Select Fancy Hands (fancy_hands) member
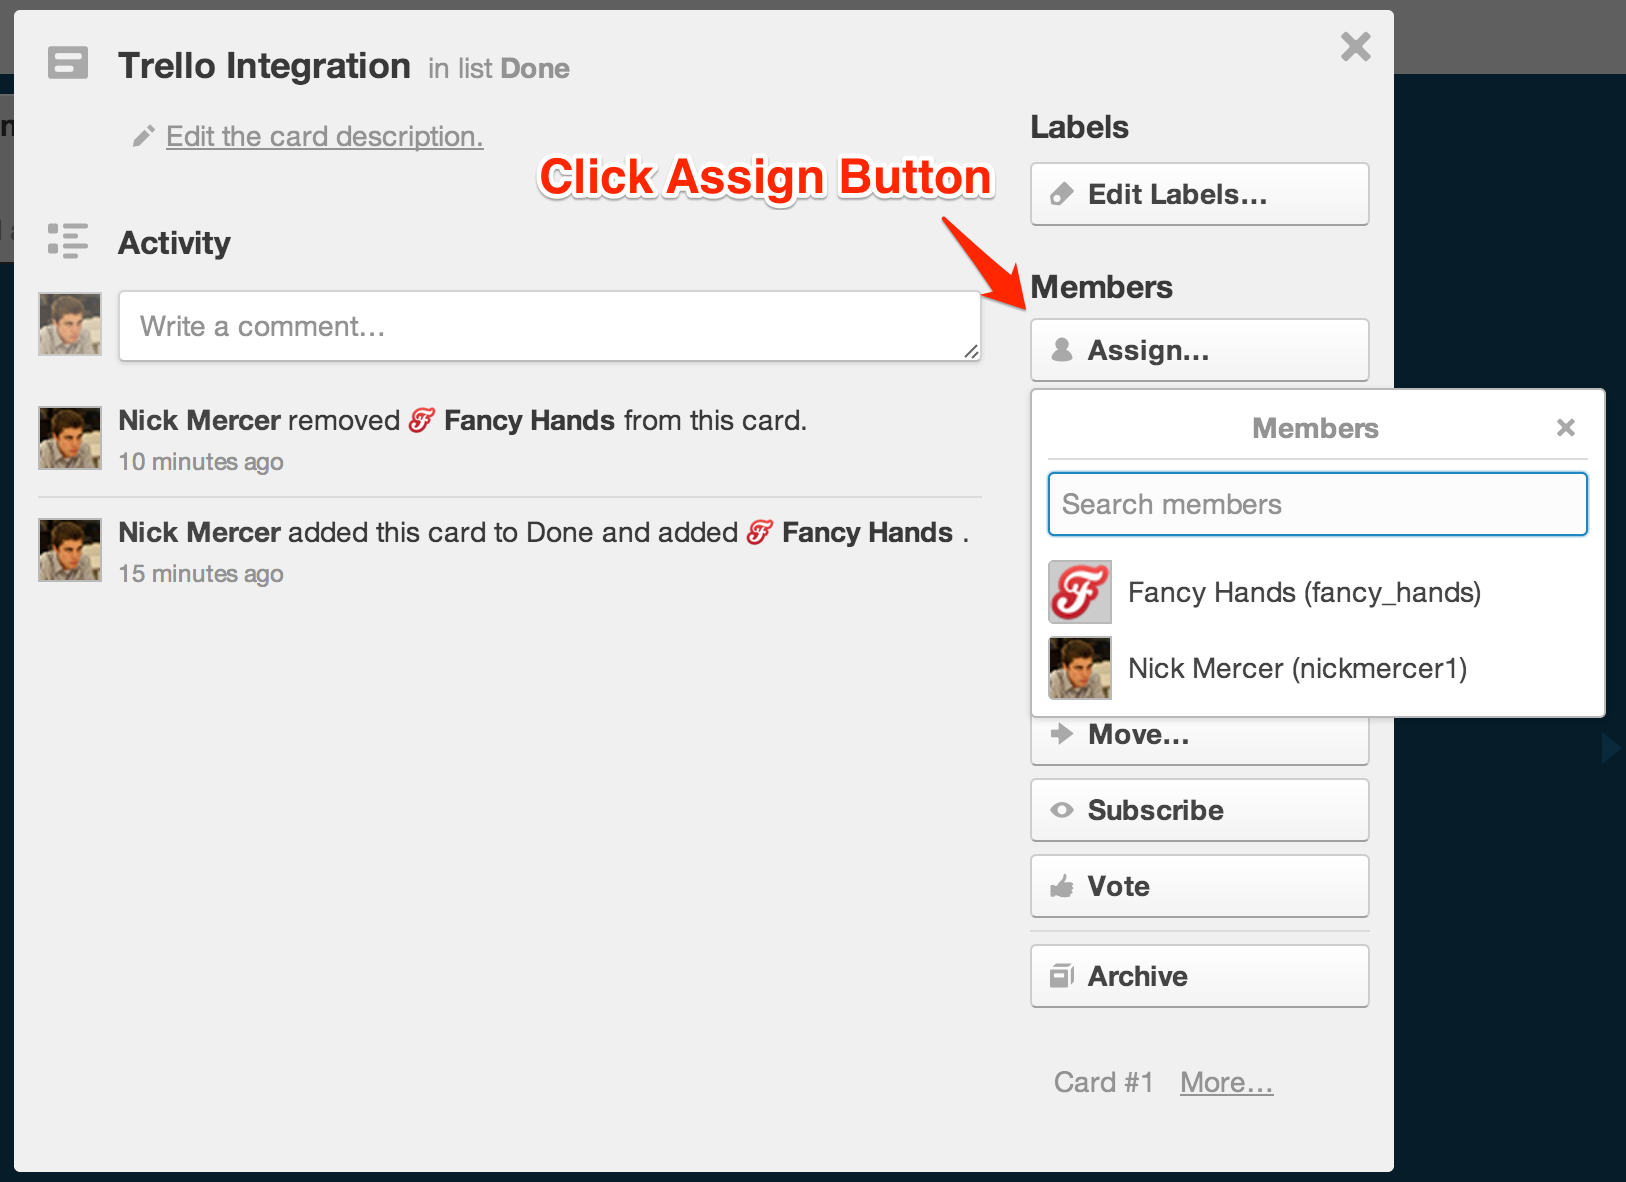This screenshot has height=1182, width=1626. (1303, 593)
